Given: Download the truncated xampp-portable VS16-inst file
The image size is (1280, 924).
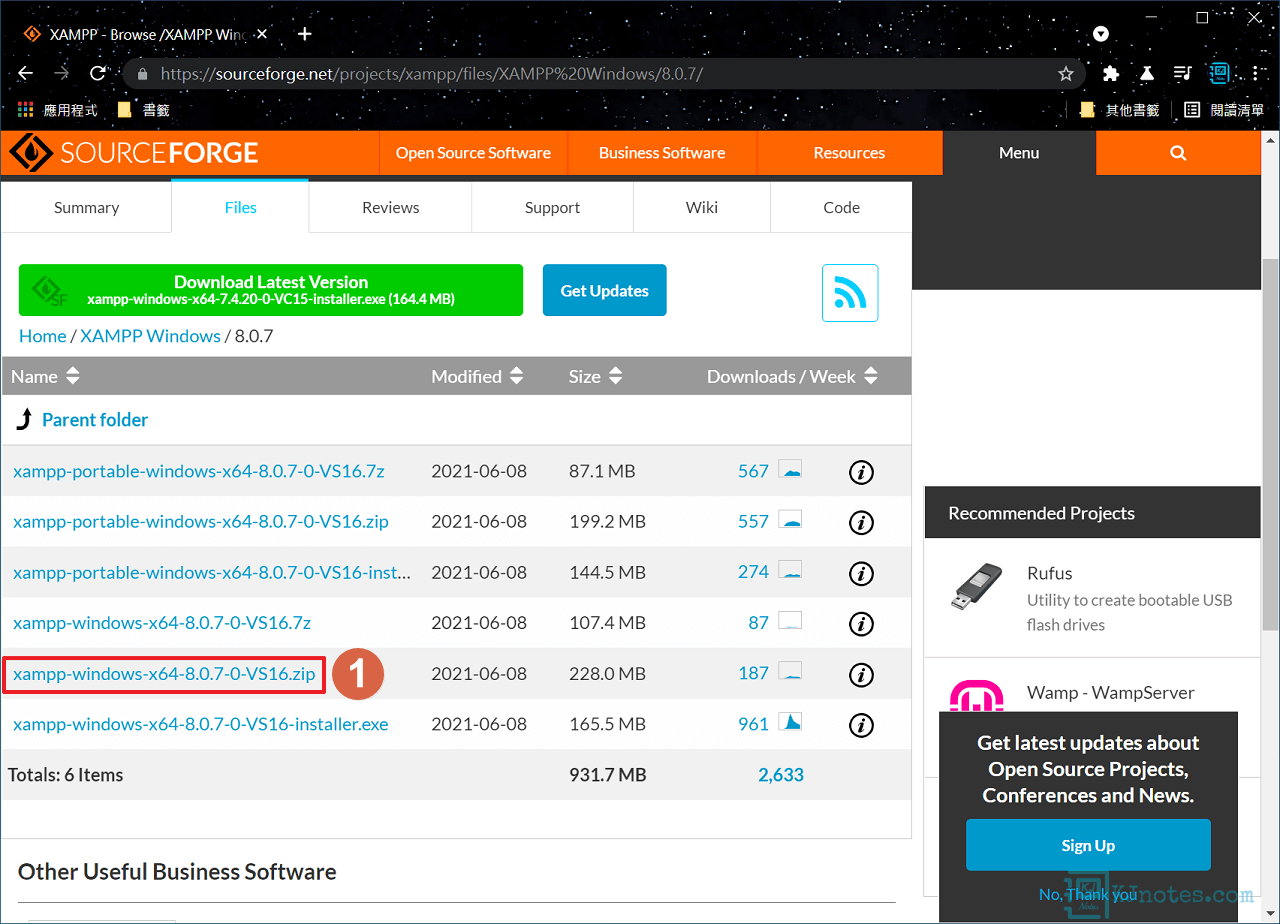Looking at the screenshot, I should (x=212, y=573).
